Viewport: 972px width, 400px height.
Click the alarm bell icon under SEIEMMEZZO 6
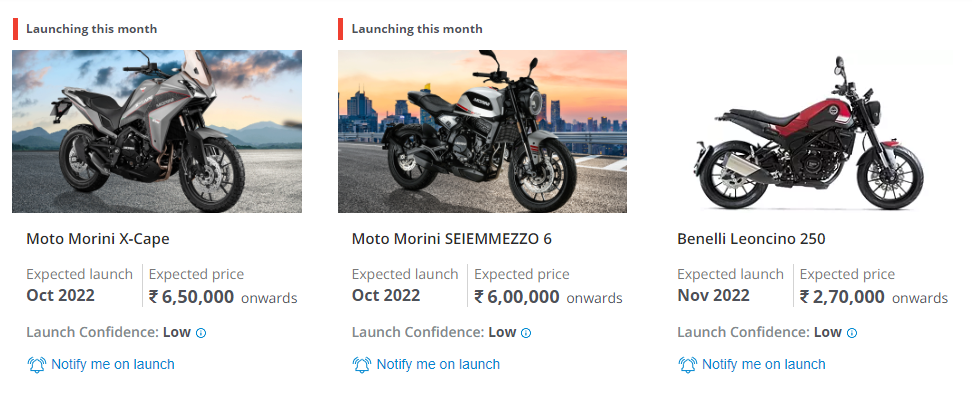point(362,365)
